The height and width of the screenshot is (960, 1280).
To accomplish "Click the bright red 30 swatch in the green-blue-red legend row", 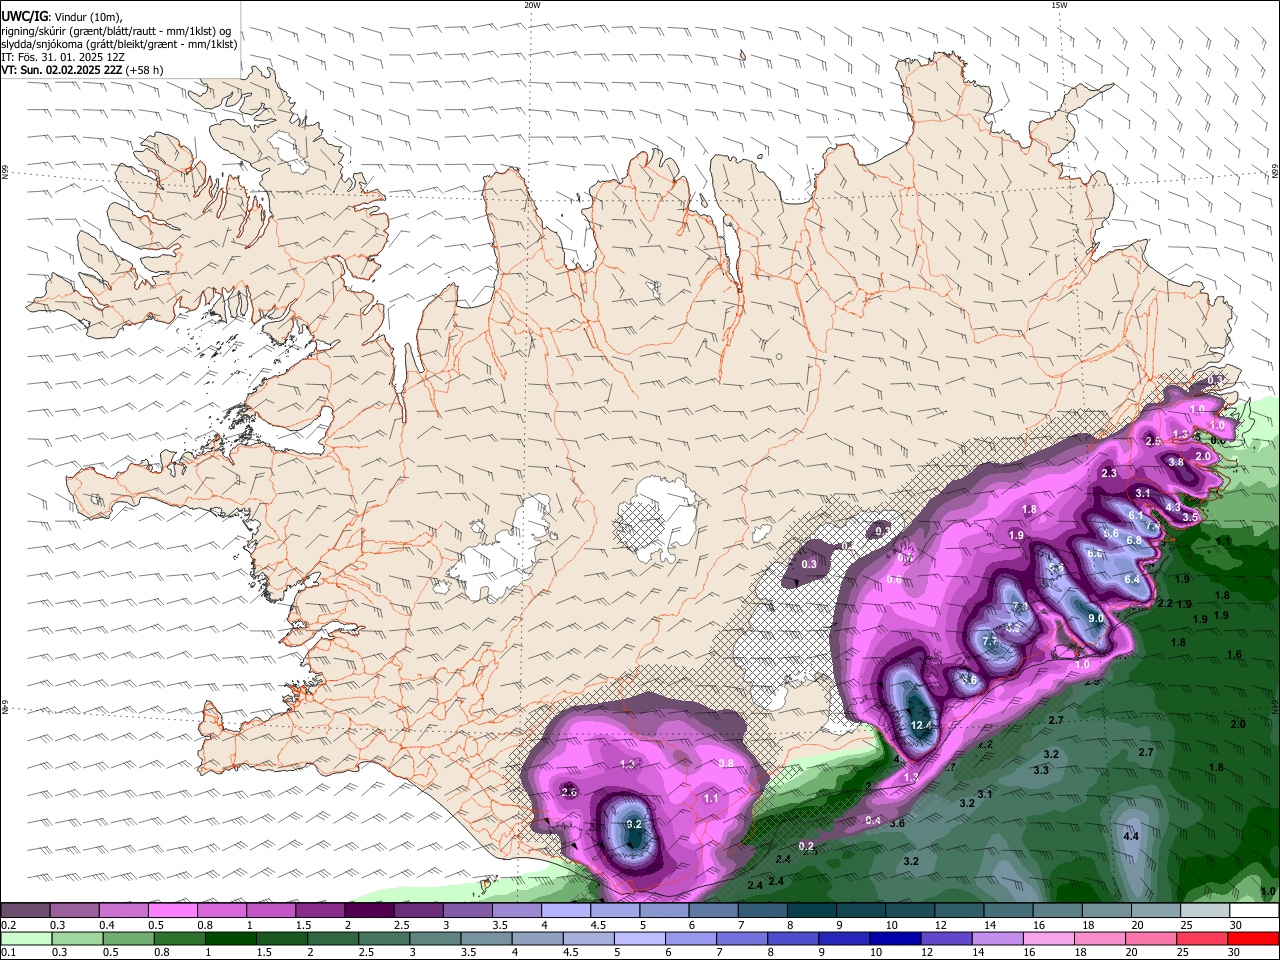I will pos(1255,938).
